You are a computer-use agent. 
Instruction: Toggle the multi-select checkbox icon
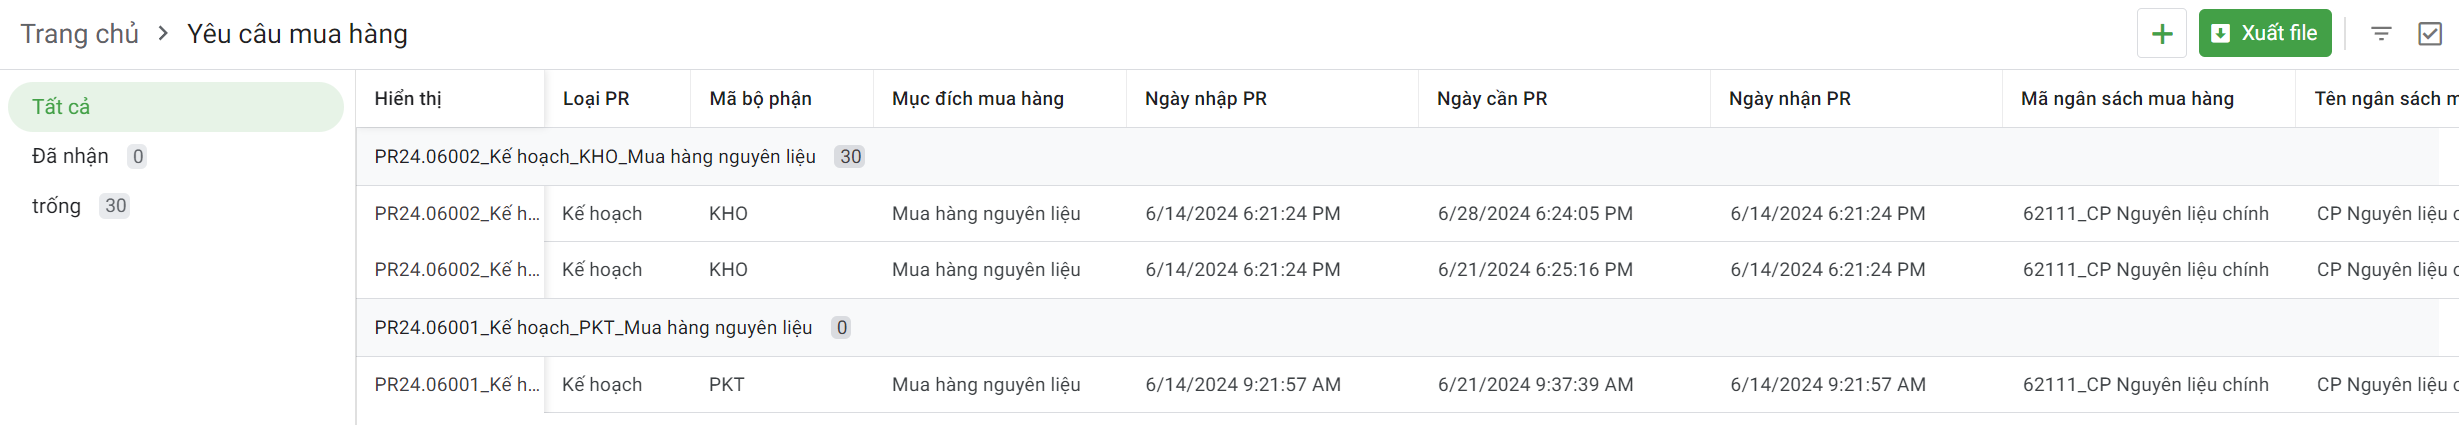[x=2429, y=34]
